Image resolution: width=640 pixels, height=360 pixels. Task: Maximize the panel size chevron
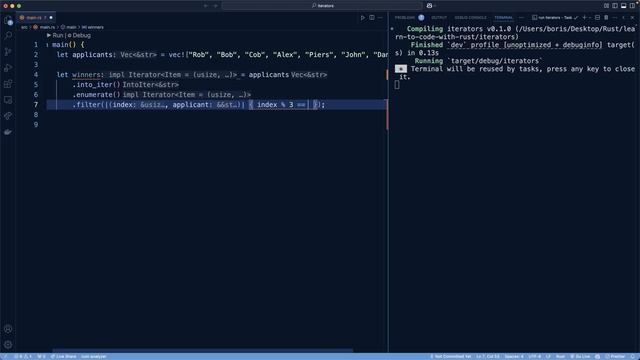coord(624,18)
